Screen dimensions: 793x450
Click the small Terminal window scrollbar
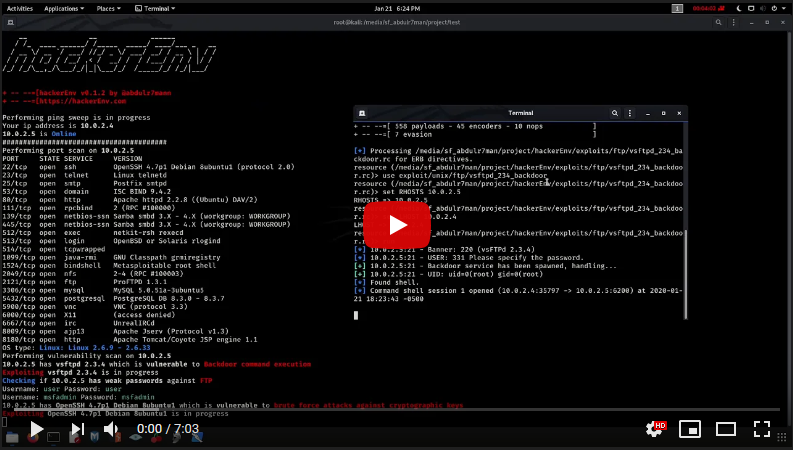coord(686,275)
